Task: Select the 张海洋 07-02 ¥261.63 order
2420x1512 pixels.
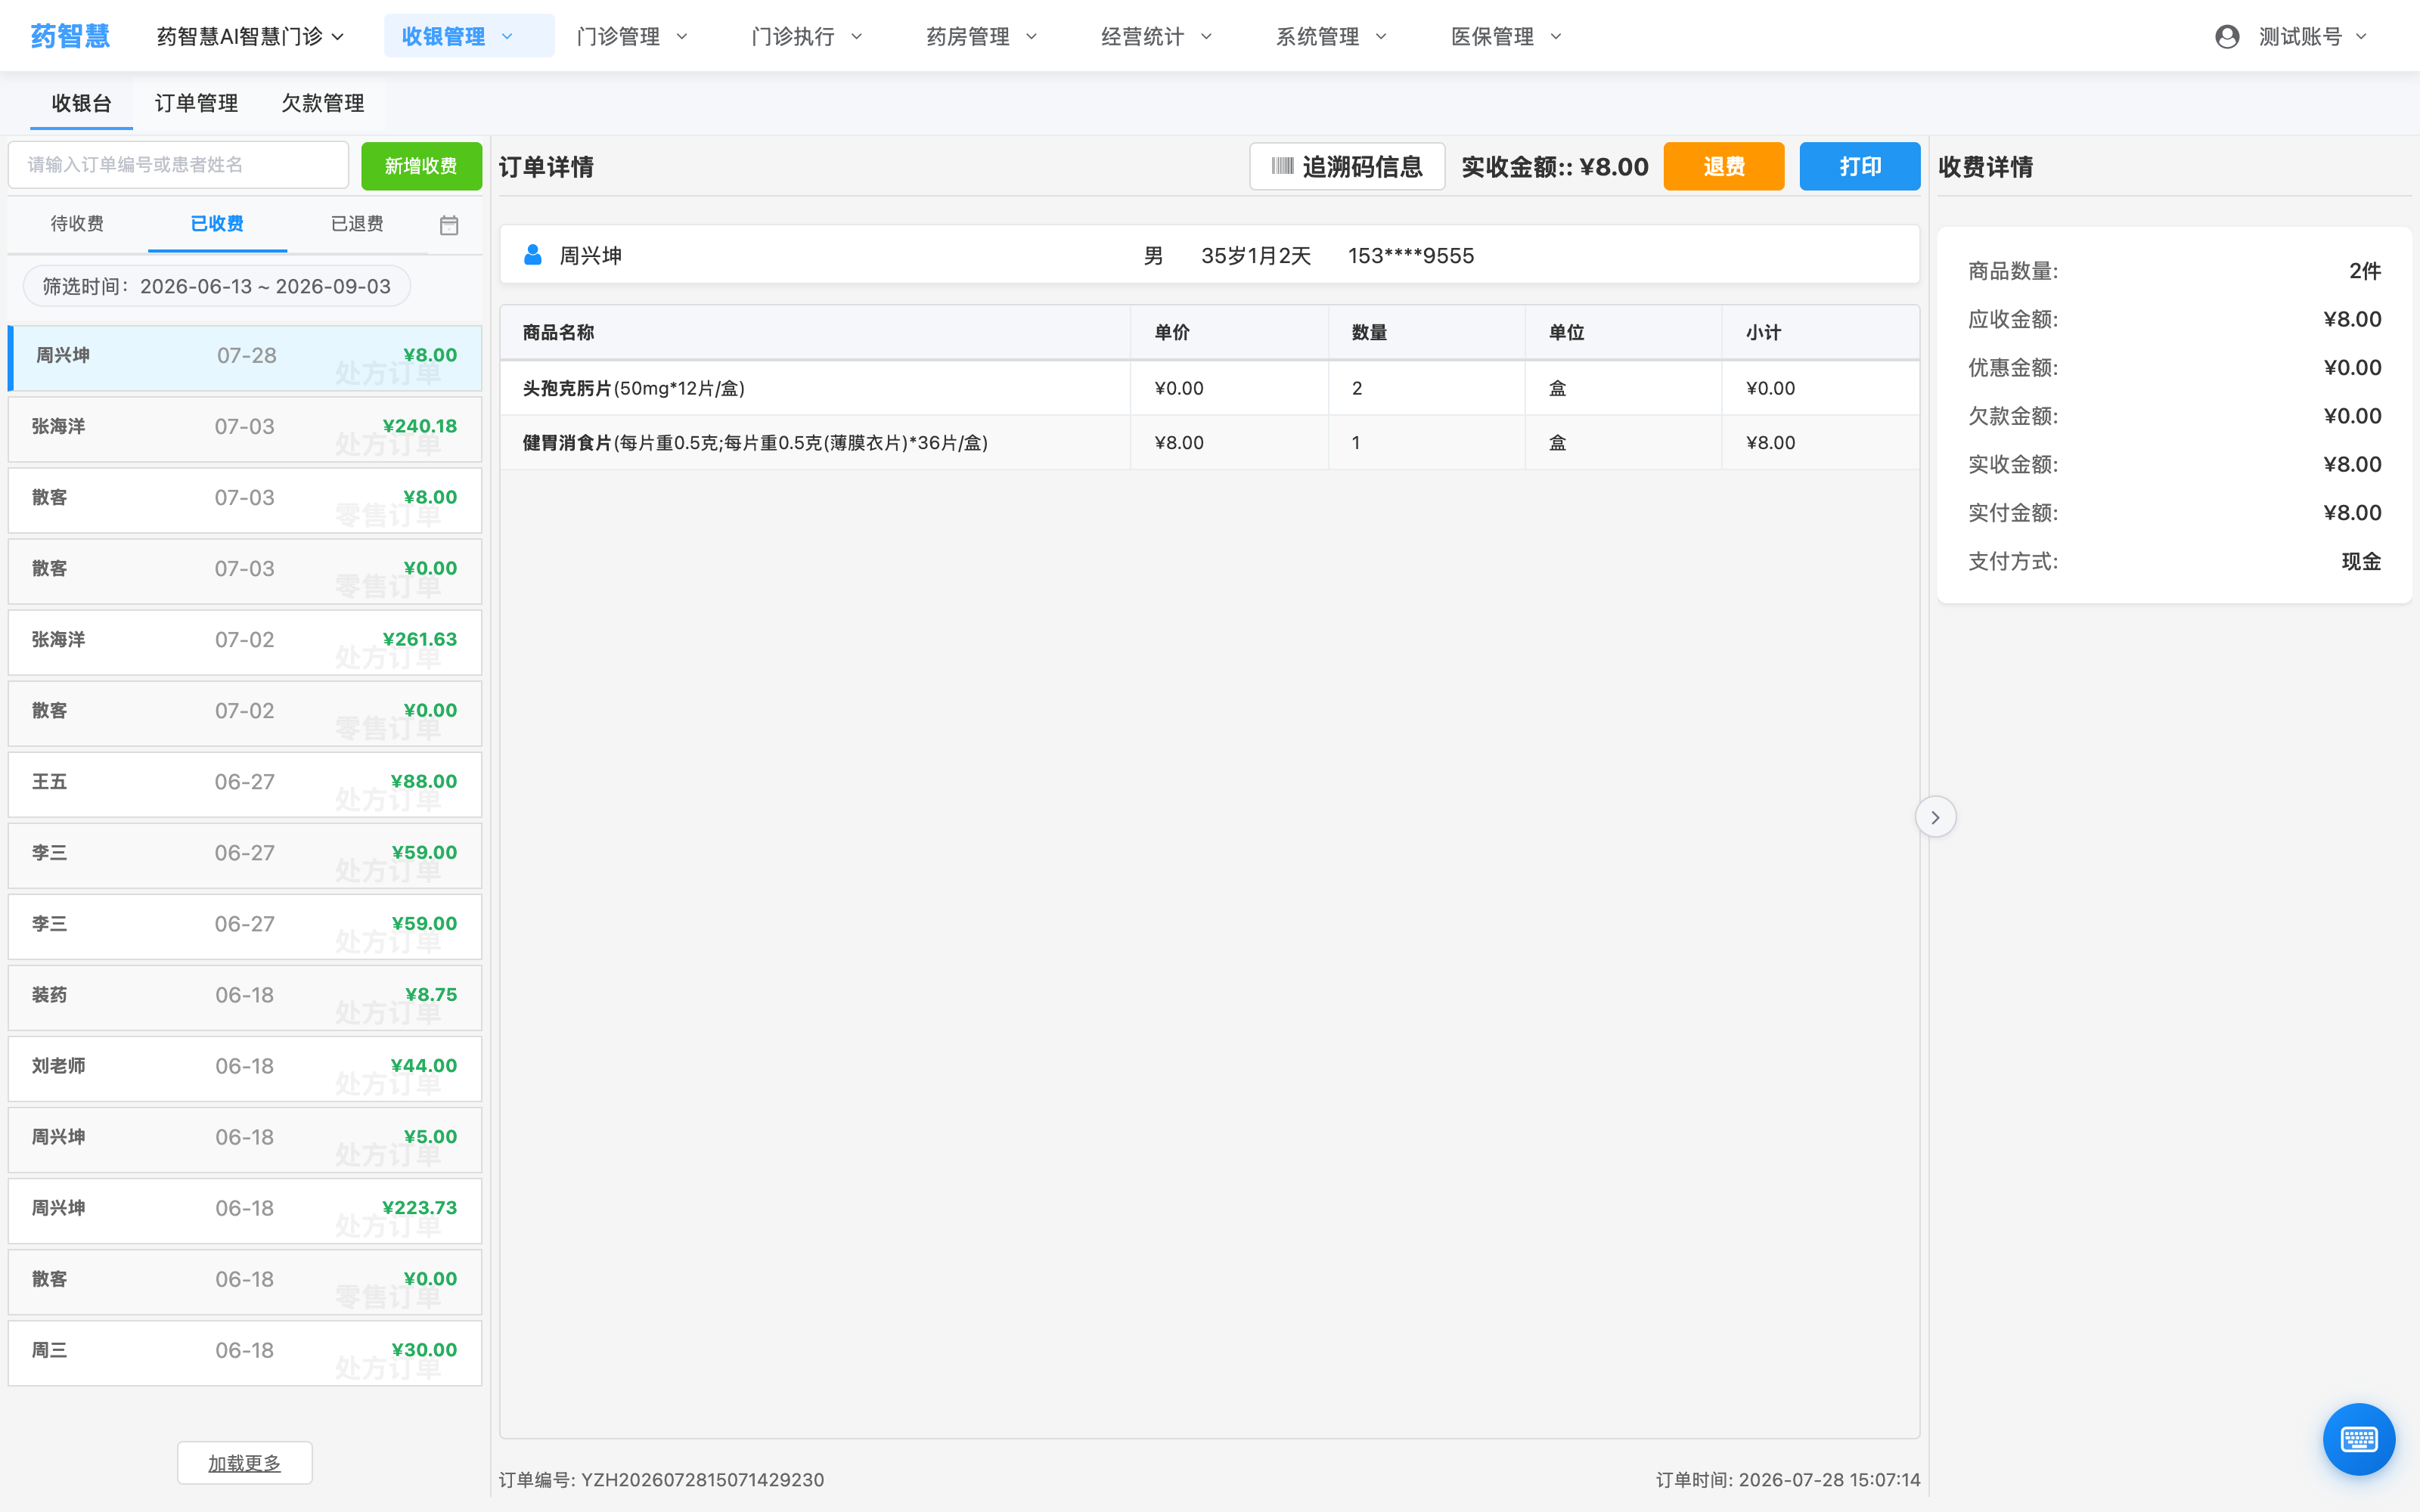Action: 244,642
